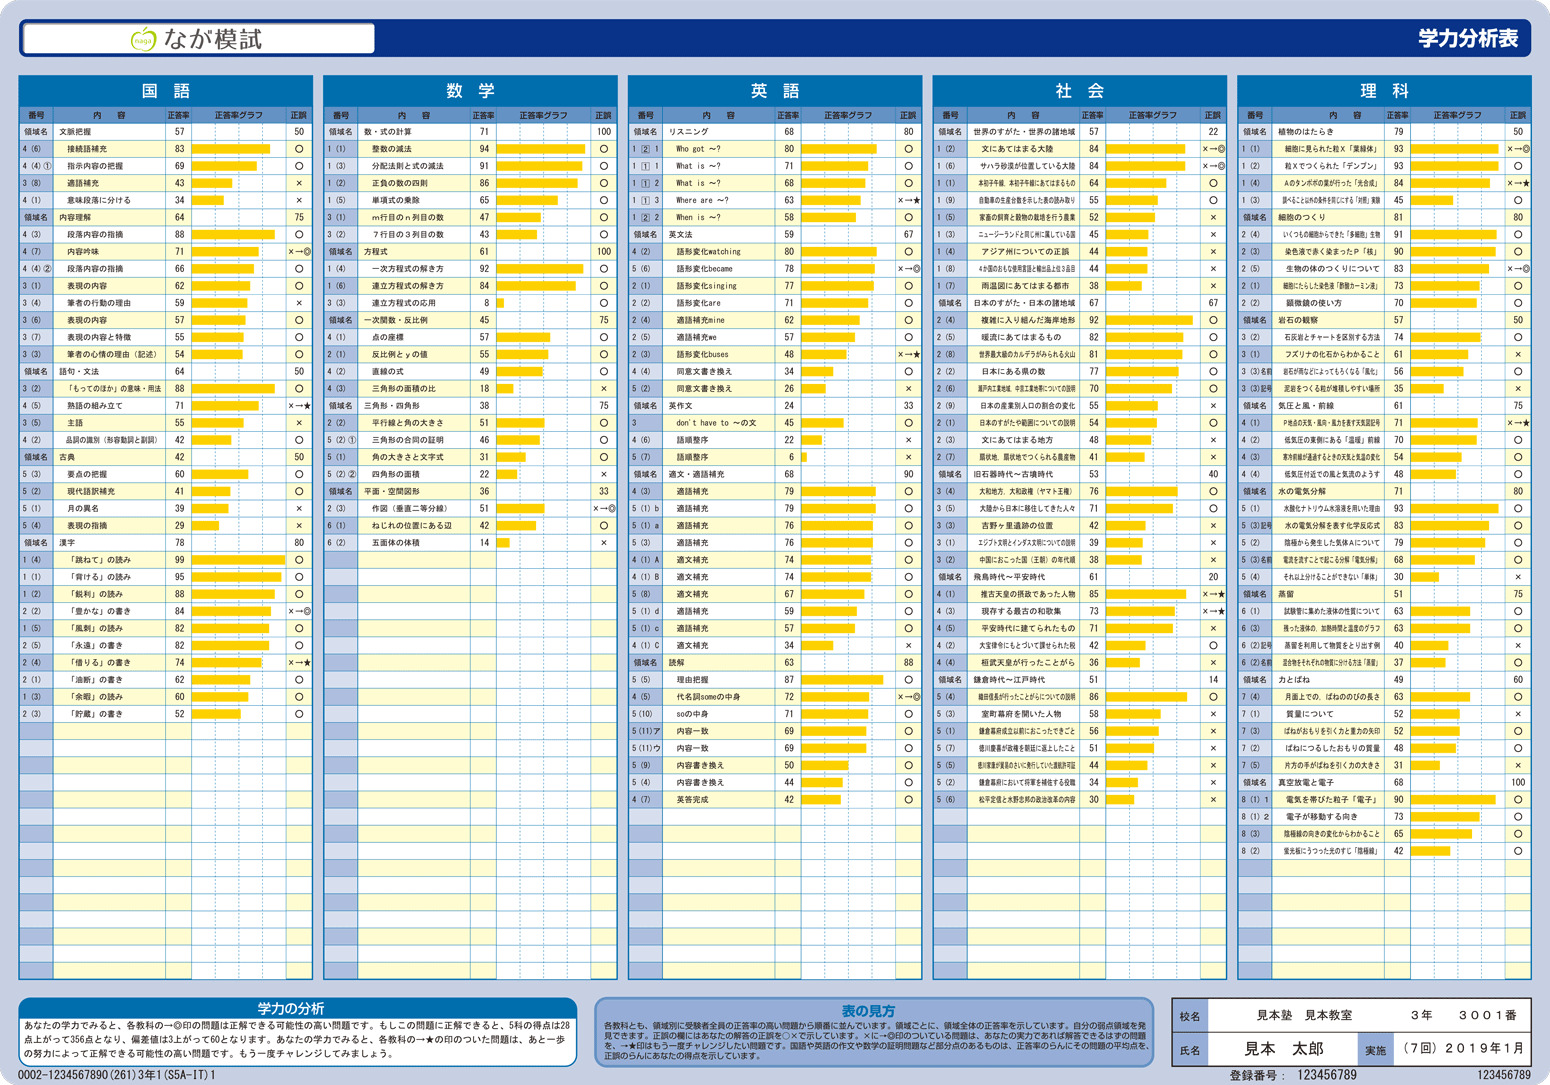Click the ×→★ mark in 熟語の組み立て row

click(299, 406)
